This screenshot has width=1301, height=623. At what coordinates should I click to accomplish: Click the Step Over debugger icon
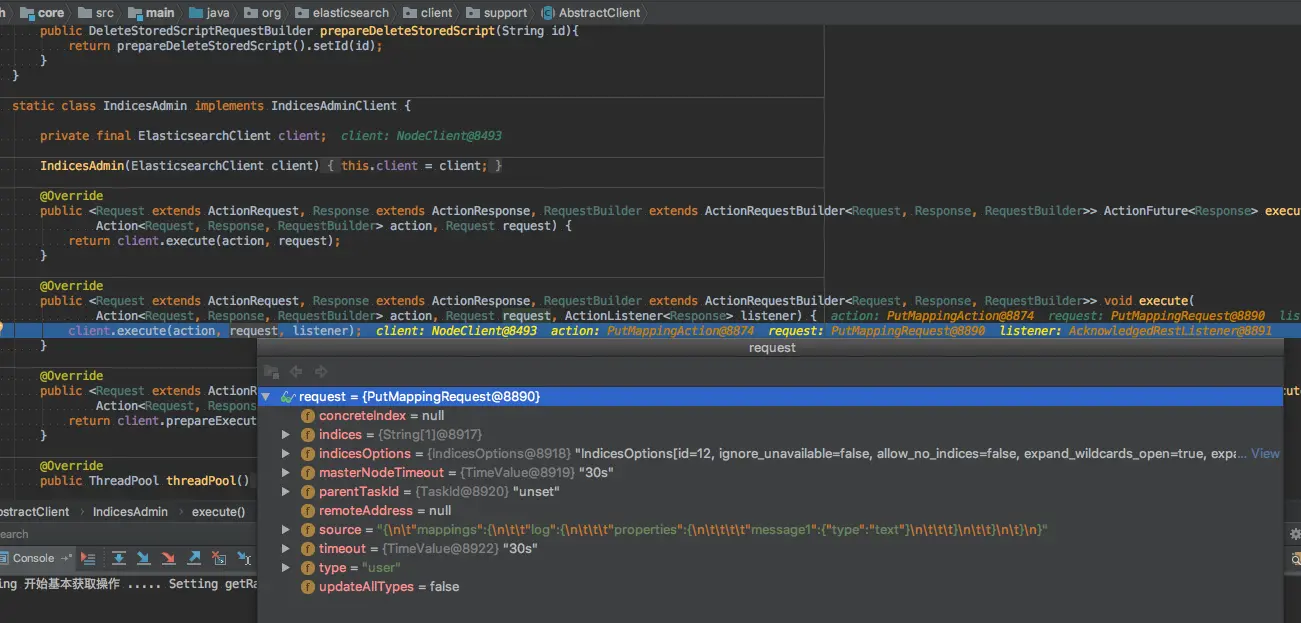pyautogui.click(x=119, y=558)
